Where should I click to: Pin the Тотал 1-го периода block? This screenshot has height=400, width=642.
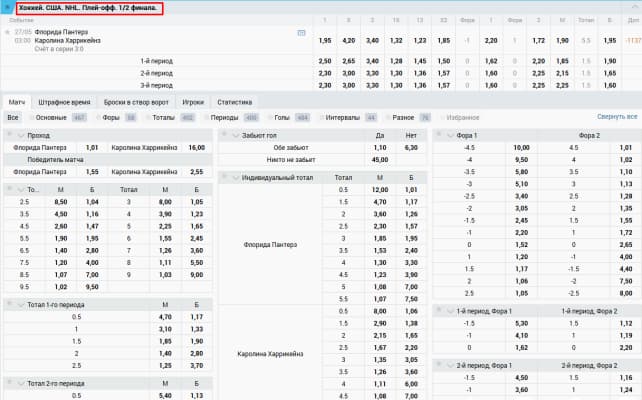pyautogui.click(x=9, y=304)
